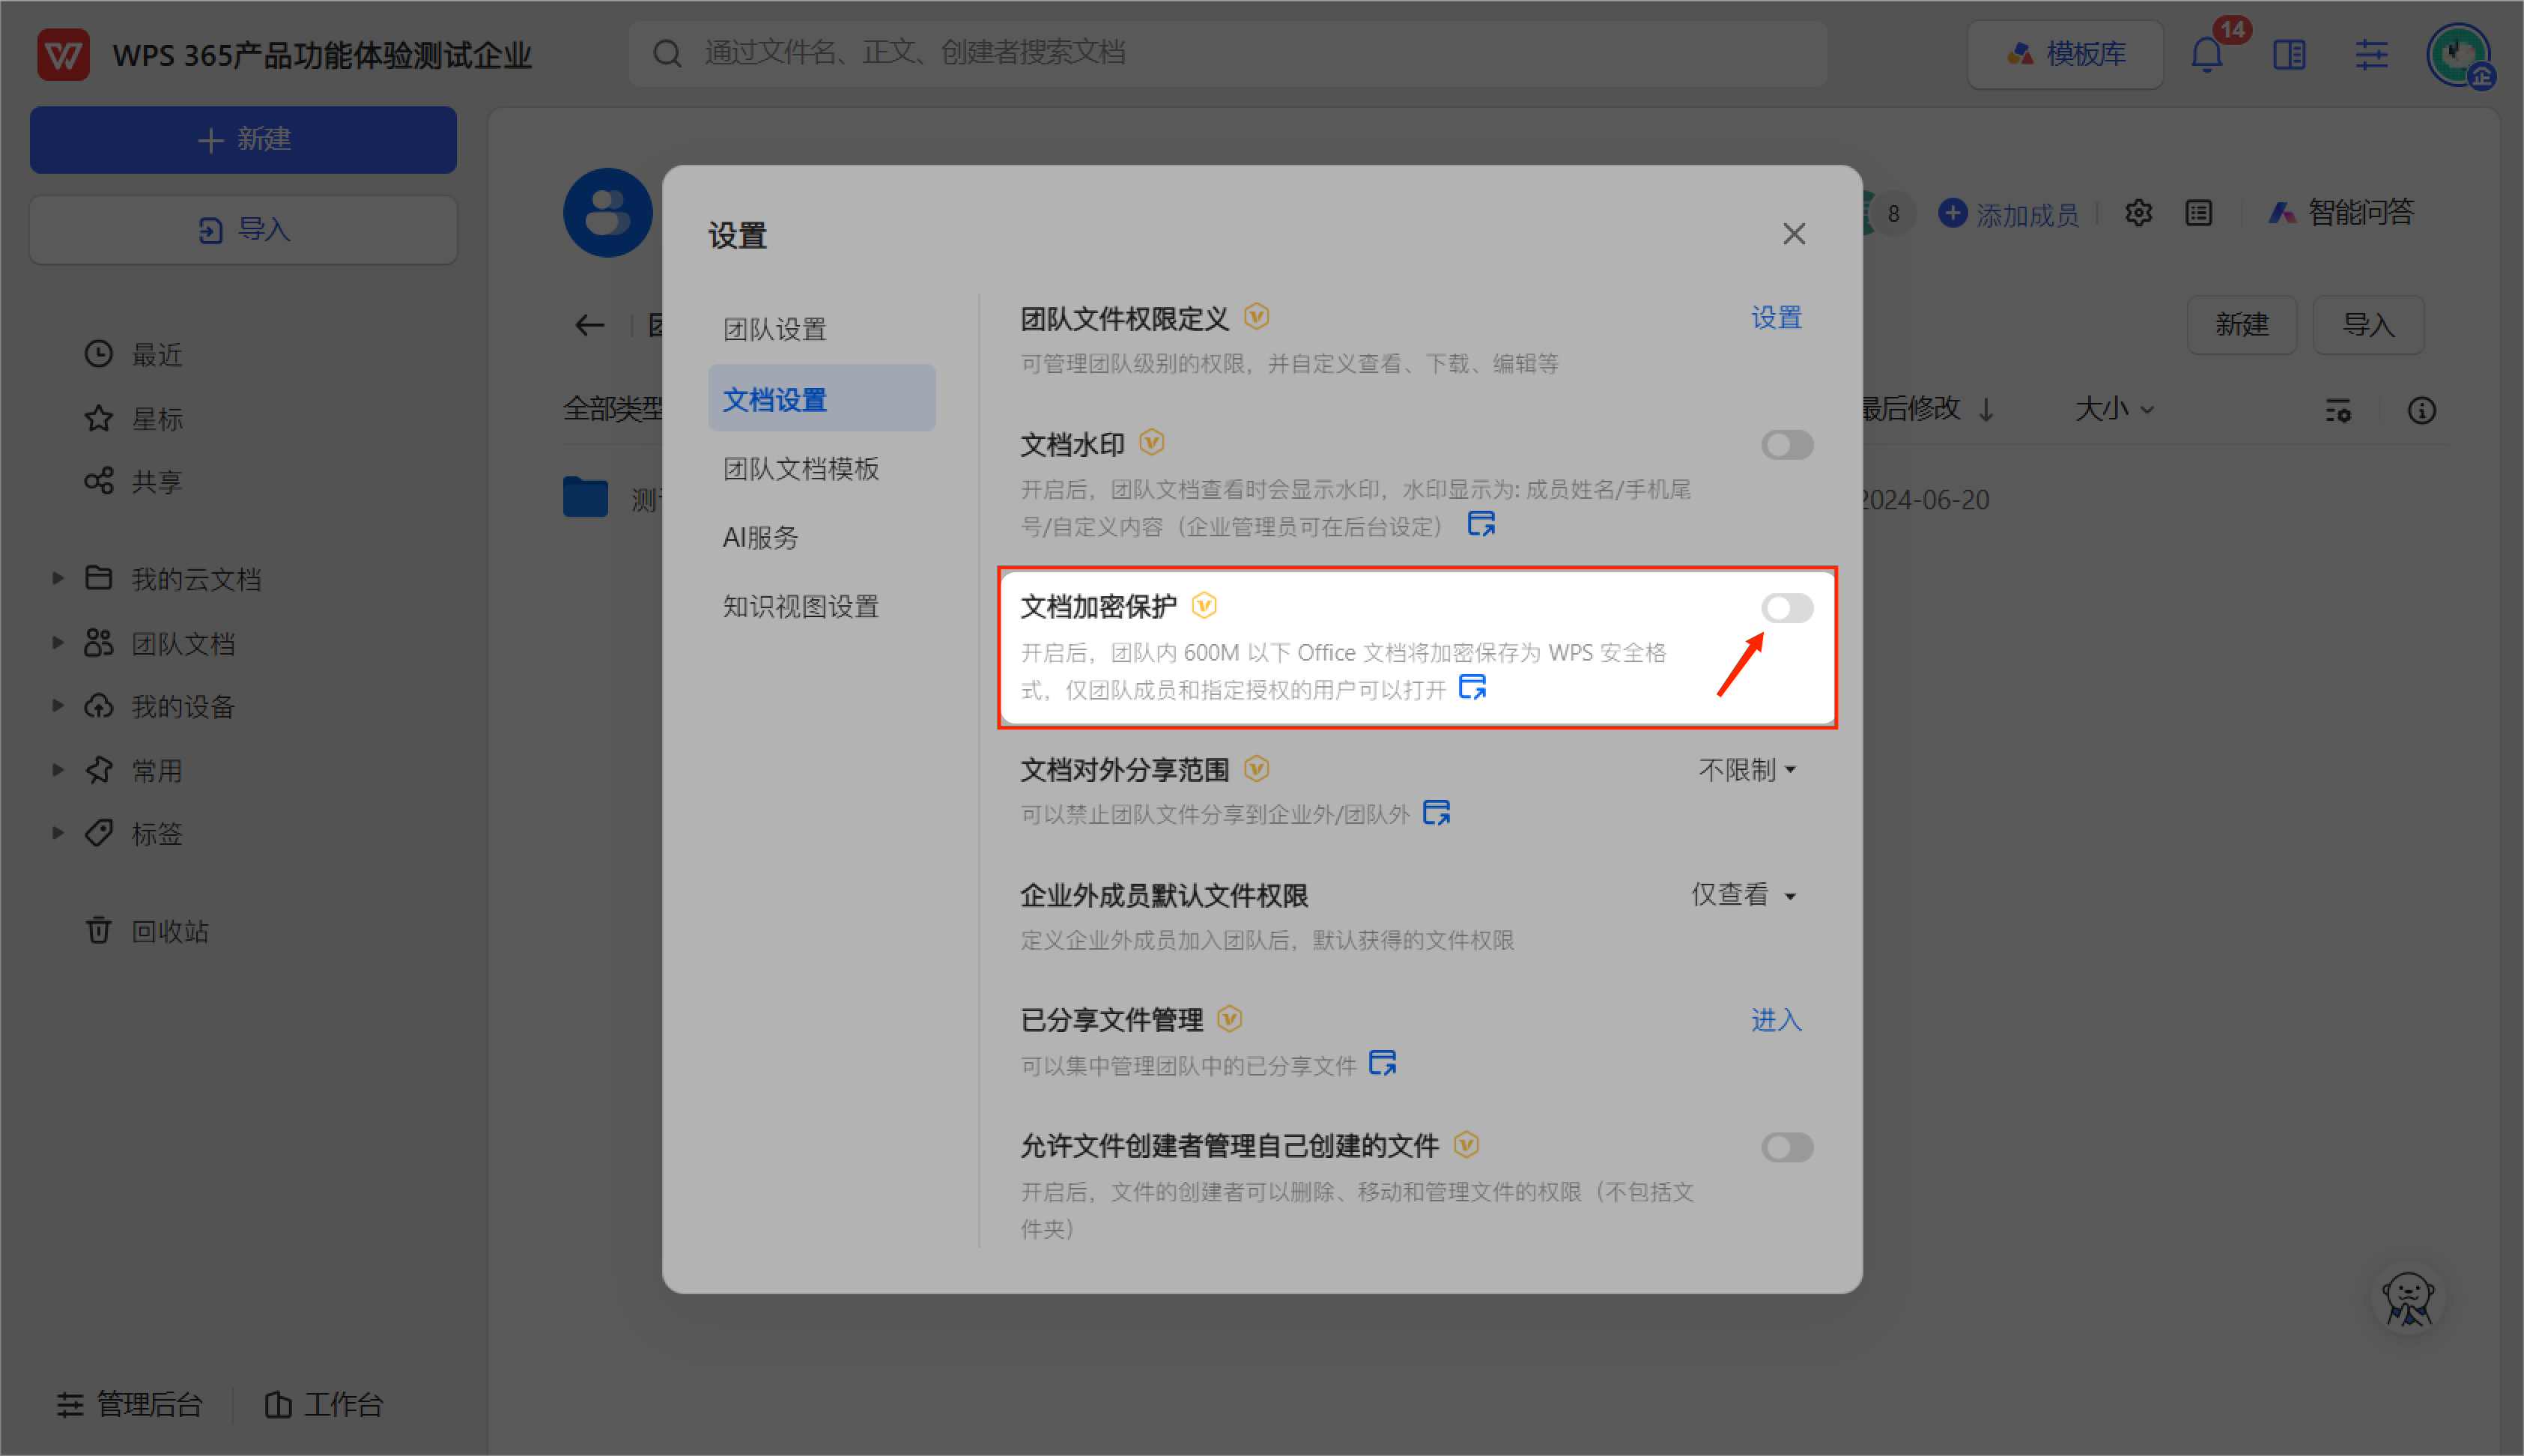Go back with the left arrow
2524x1456 pixels.
590,325
